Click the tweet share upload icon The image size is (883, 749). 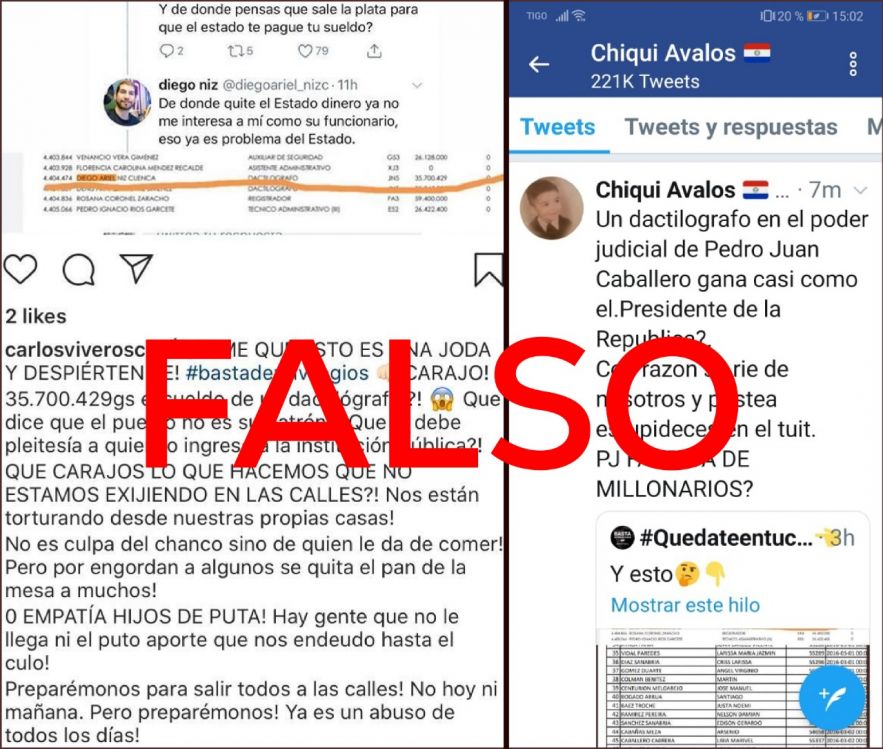(x=374, y=51)
